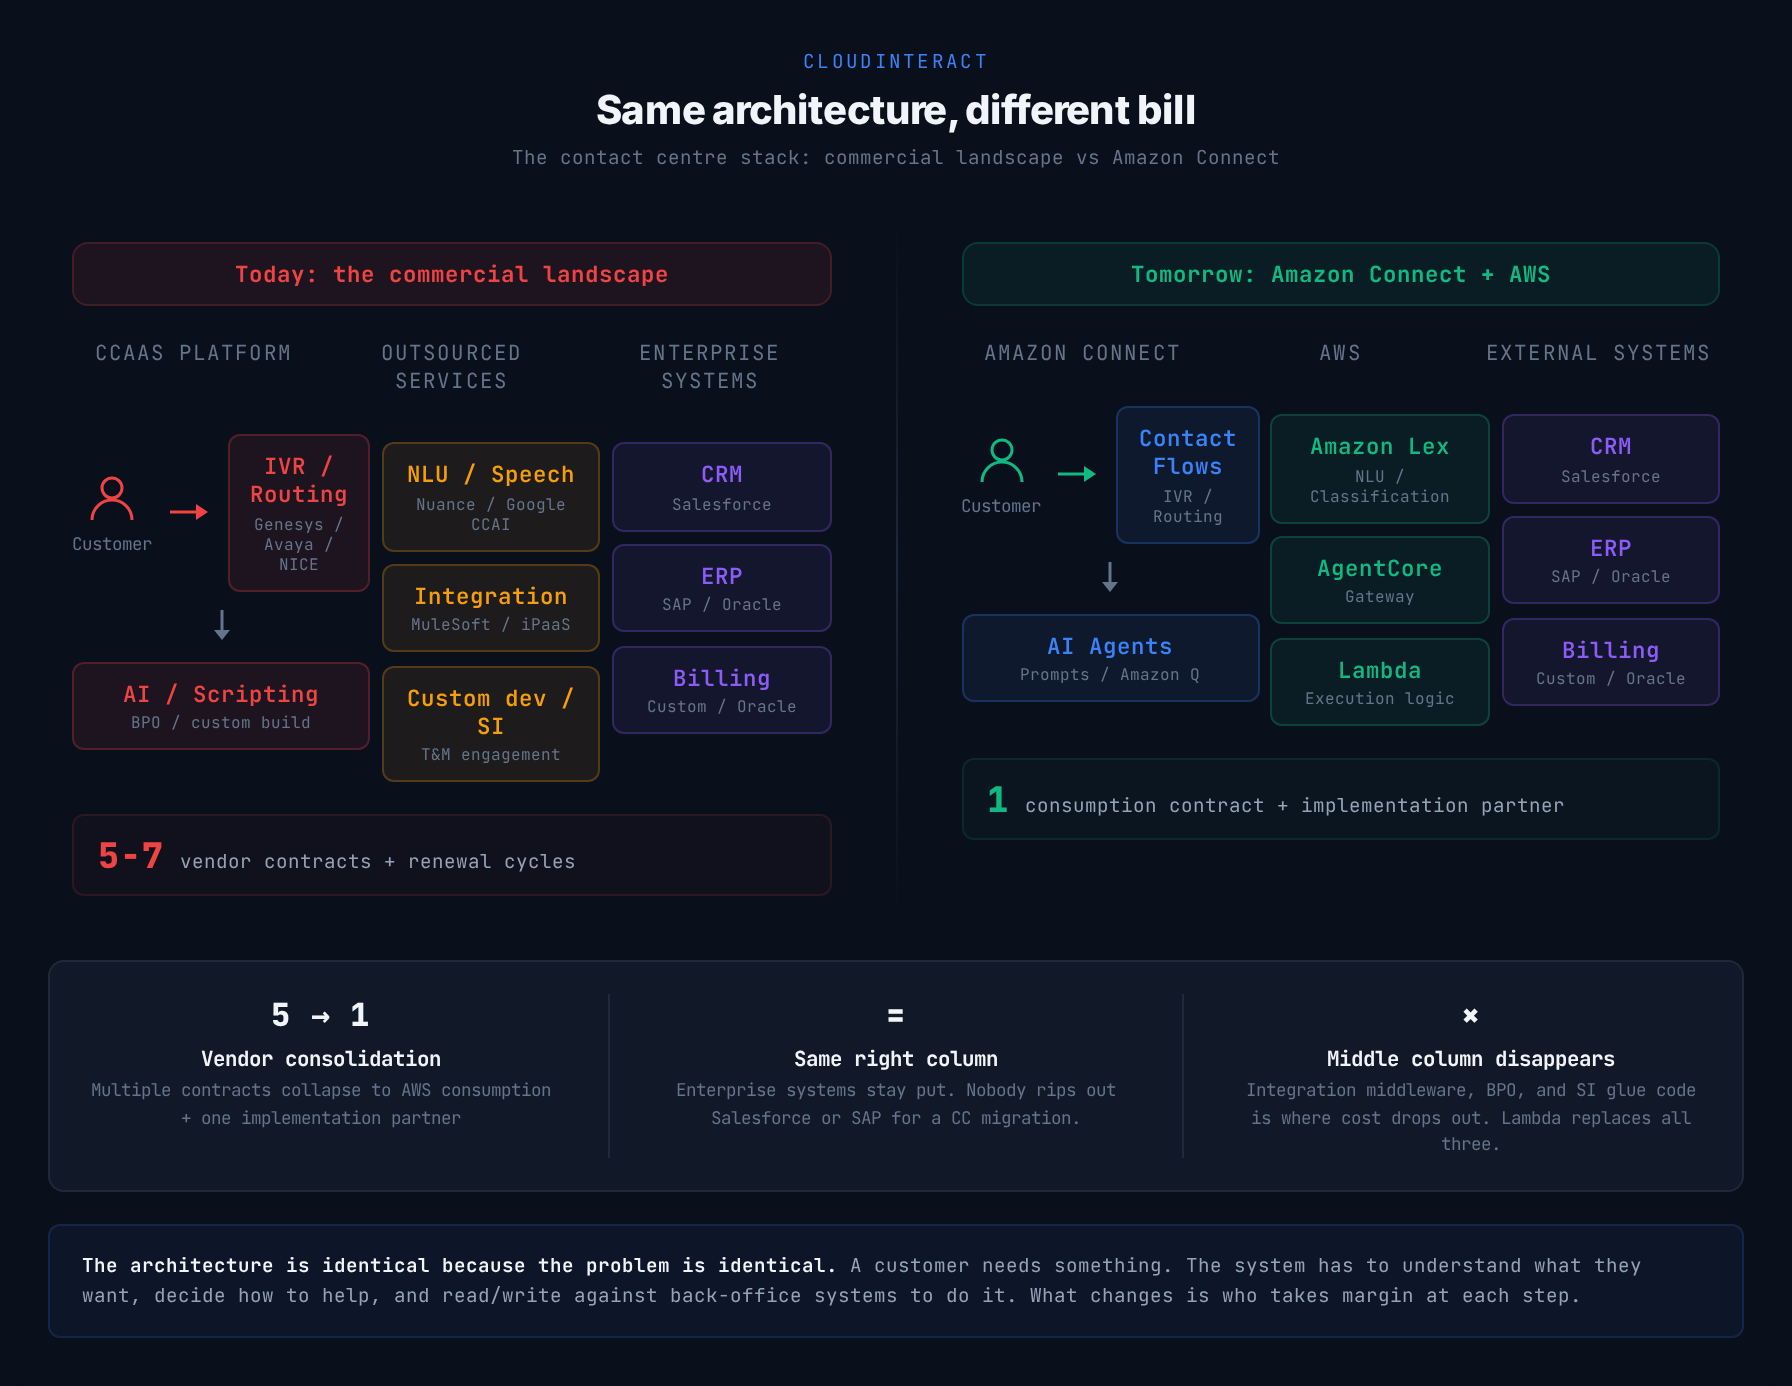Image resolution: width=1792 pixels, height=1386 pixels.
Task: Toggle the AgentCore Gateway card
Action: click(1379, 579)
